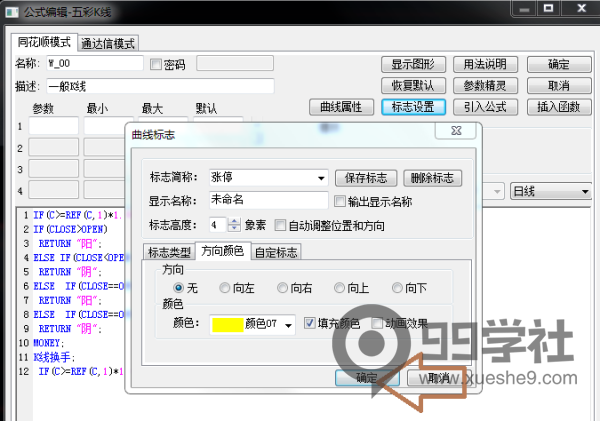Click the main window 取消 button
The image size is (600, 421).
click(x=559, y=85)
